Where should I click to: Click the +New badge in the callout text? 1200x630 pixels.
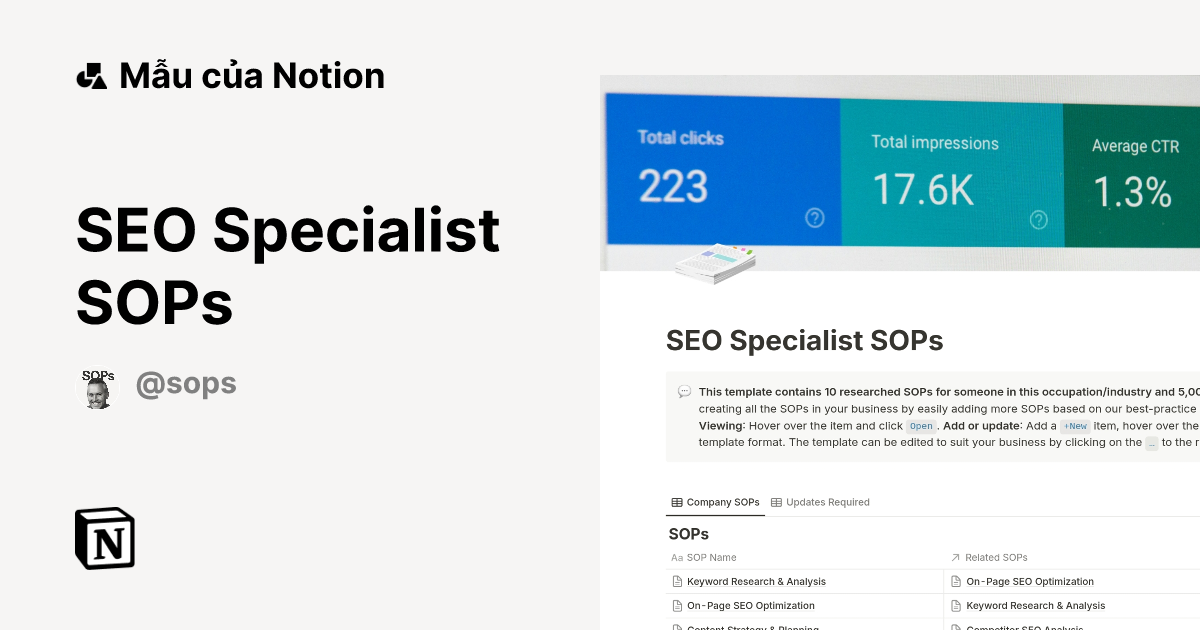pyautogui.click(x=1075, y=425)
